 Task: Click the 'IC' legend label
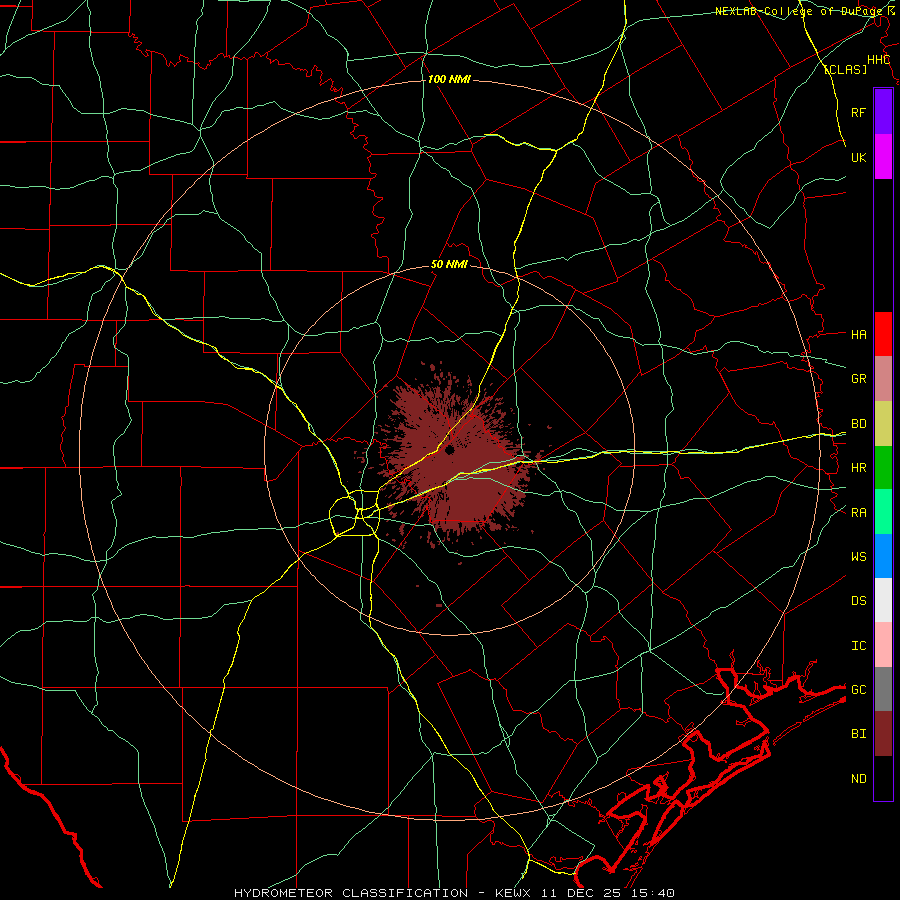coord(858,646)
